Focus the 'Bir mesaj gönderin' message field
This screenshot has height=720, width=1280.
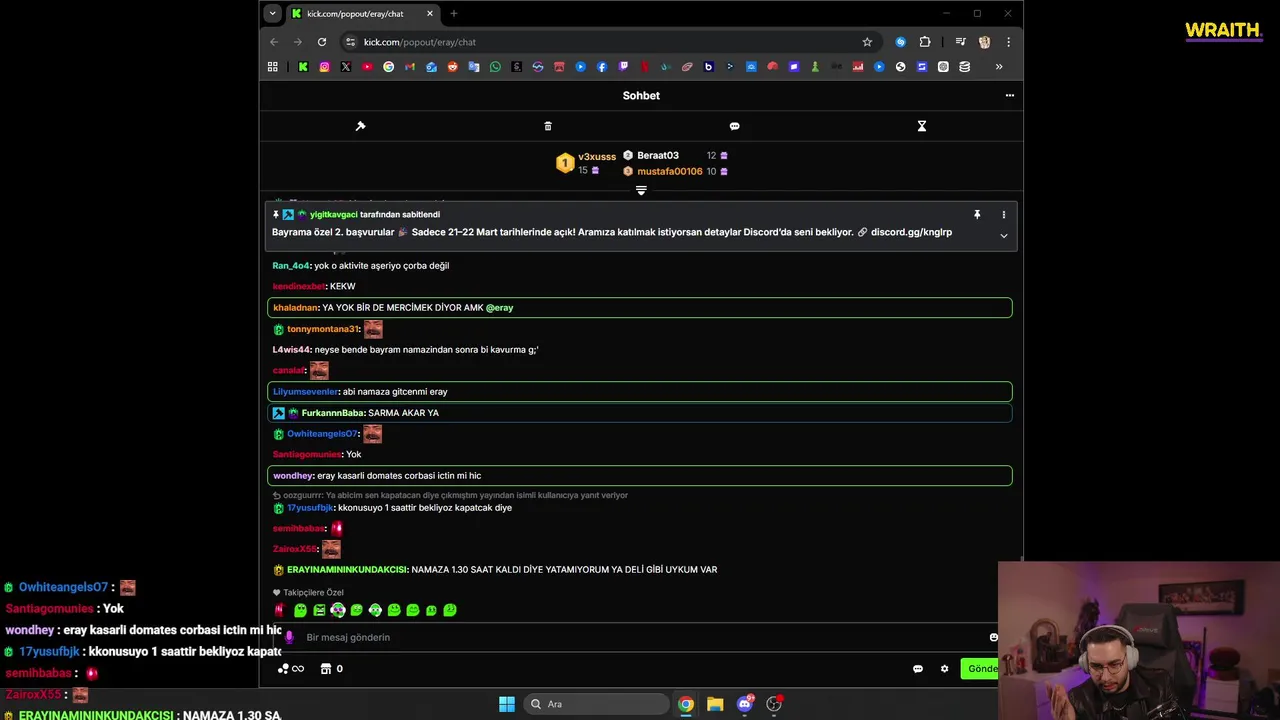[x=640, y=637]
